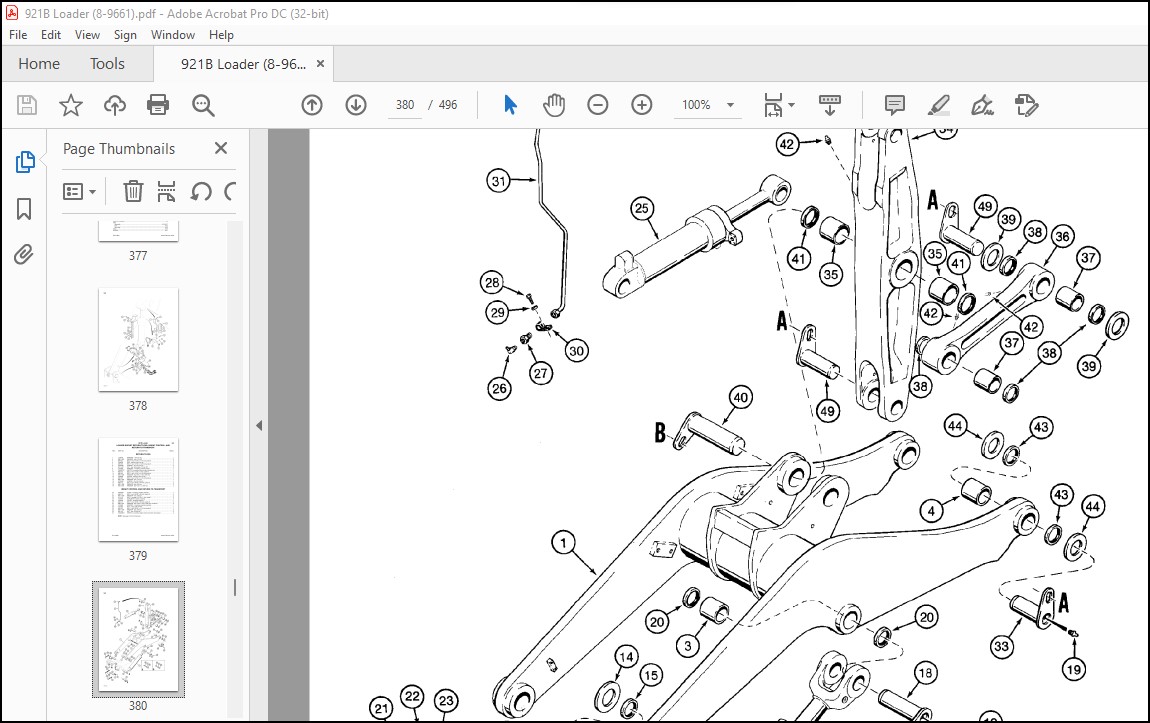The image size is (1150, 723).
Task: Click the upload to cloud icon
Action: [x=114, y=105]
